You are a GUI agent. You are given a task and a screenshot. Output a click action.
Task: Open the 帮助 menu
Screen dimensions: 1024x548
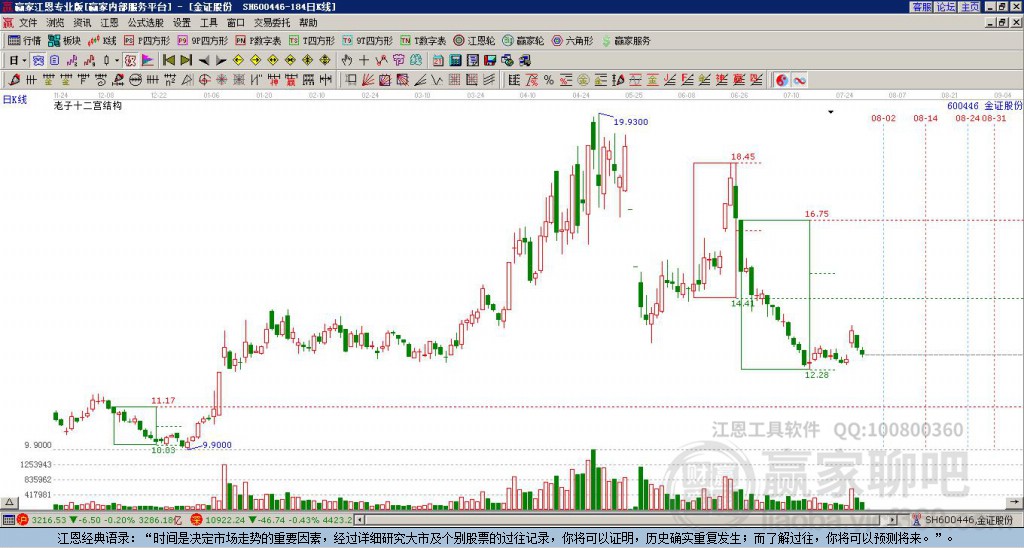coord(308,23)
